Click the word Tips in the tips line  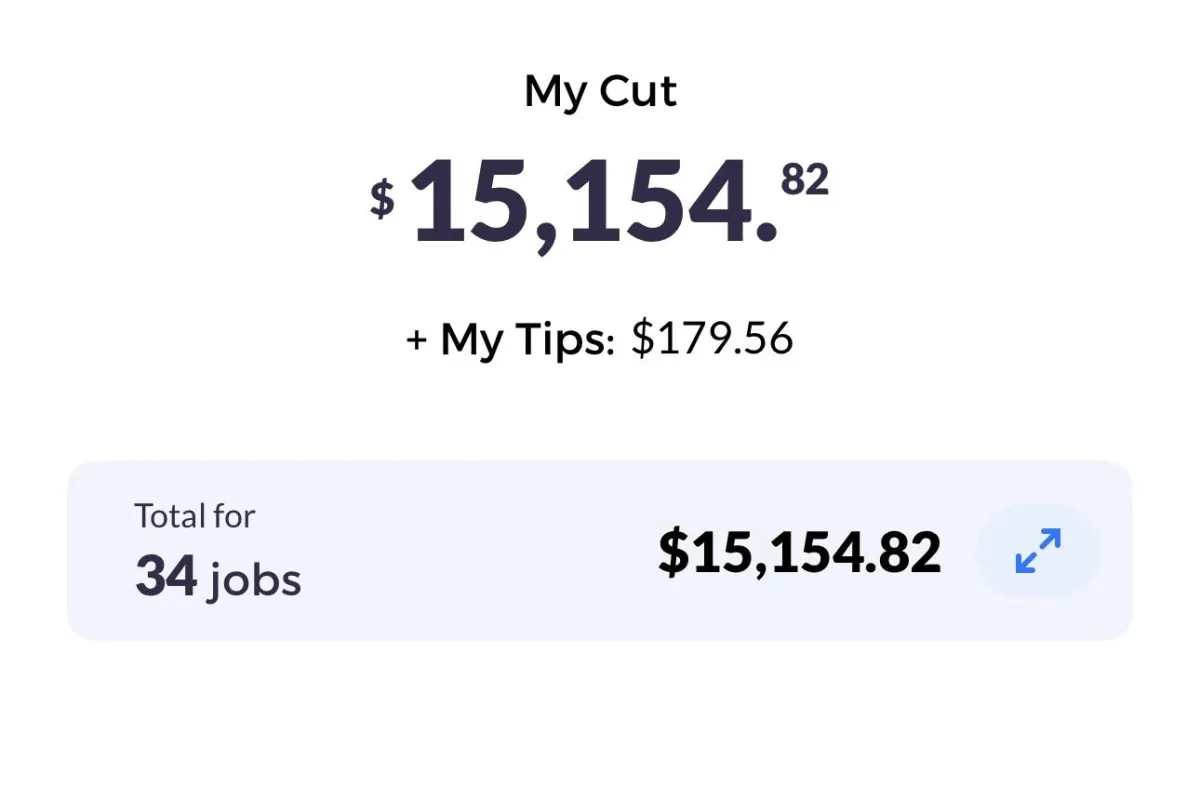pos(565,342)
